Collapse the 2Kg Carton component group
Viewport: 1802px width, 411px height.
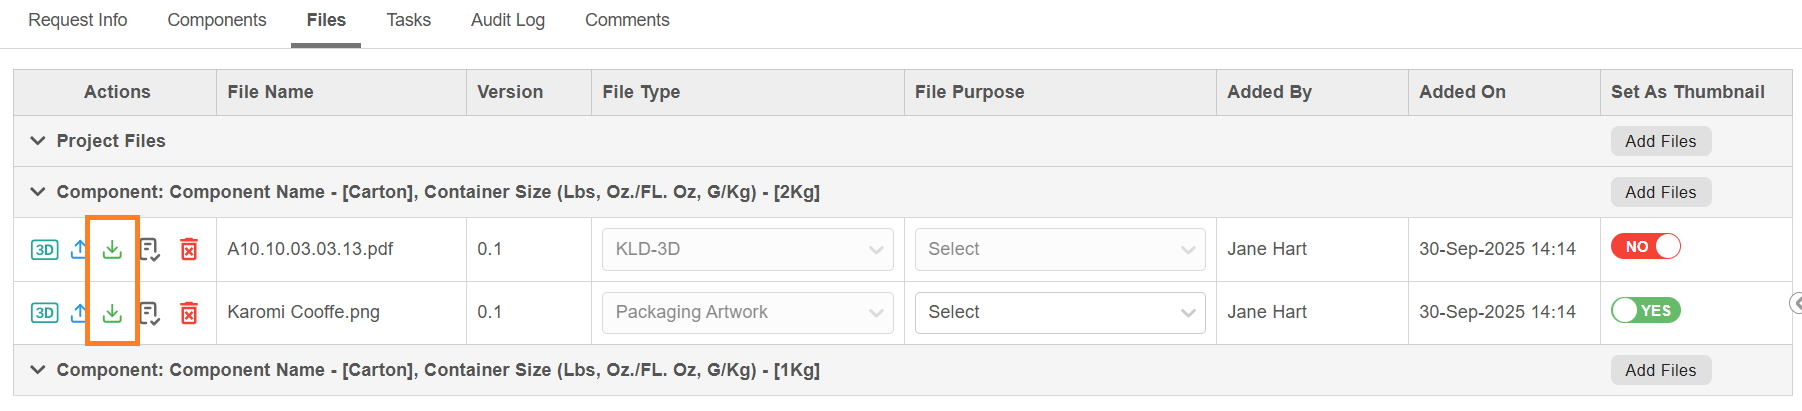(x=38, y=192)
